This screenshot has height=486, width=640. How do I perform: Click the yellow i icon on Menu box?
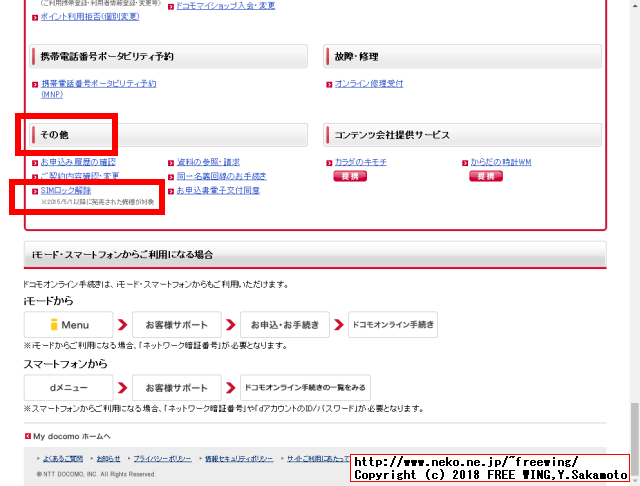(55, 325)
